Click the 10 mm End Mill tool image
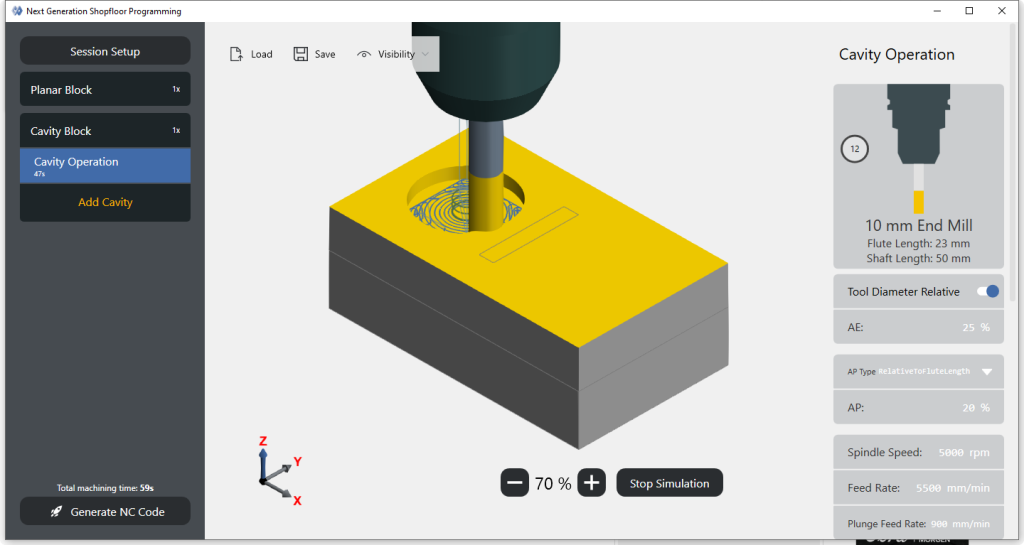 [918, 145]
